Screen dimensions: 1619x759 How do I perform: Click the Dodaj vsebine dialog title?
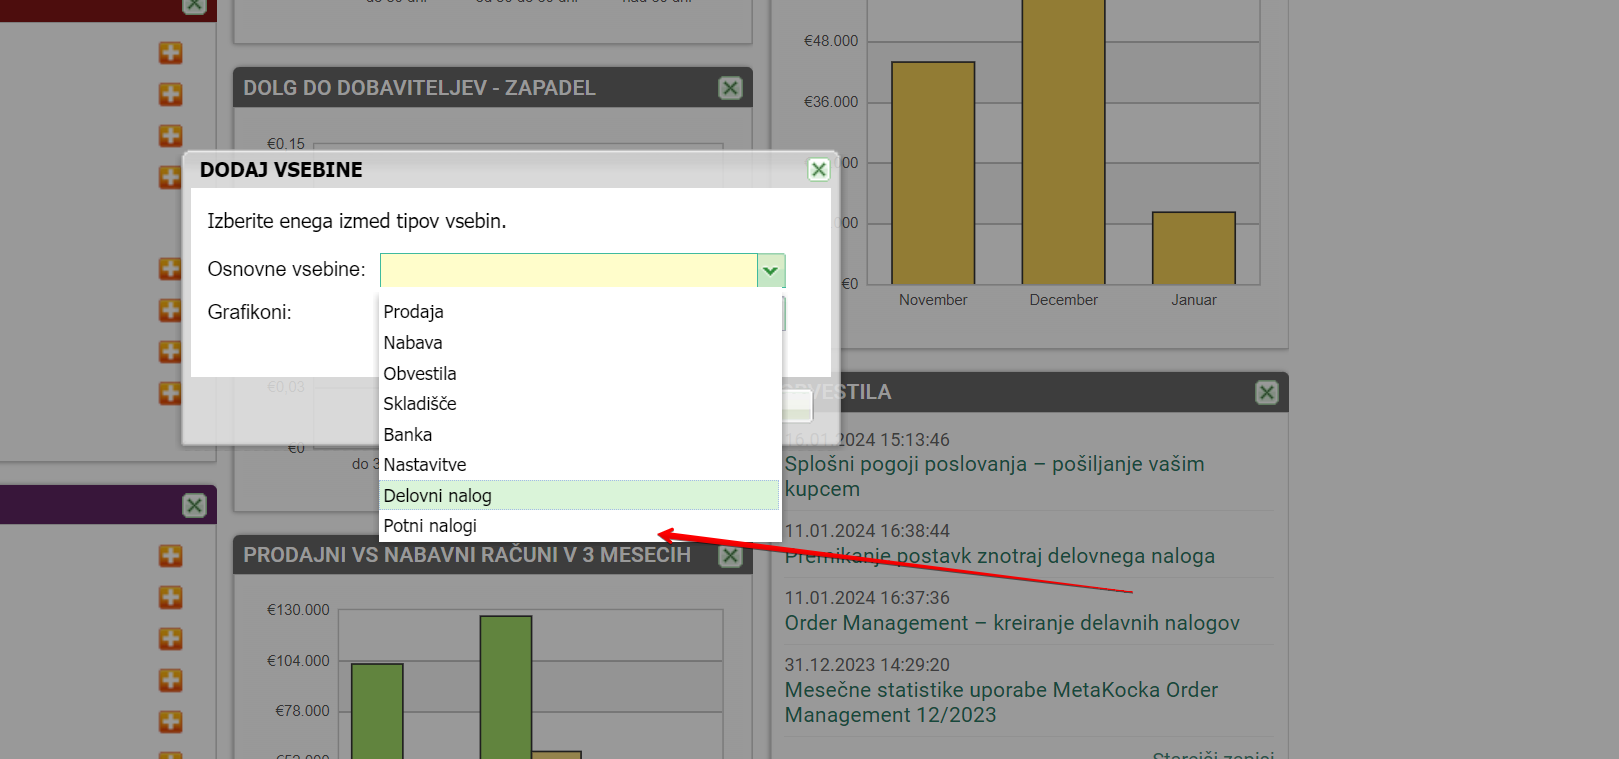click(x=281, y=170)
